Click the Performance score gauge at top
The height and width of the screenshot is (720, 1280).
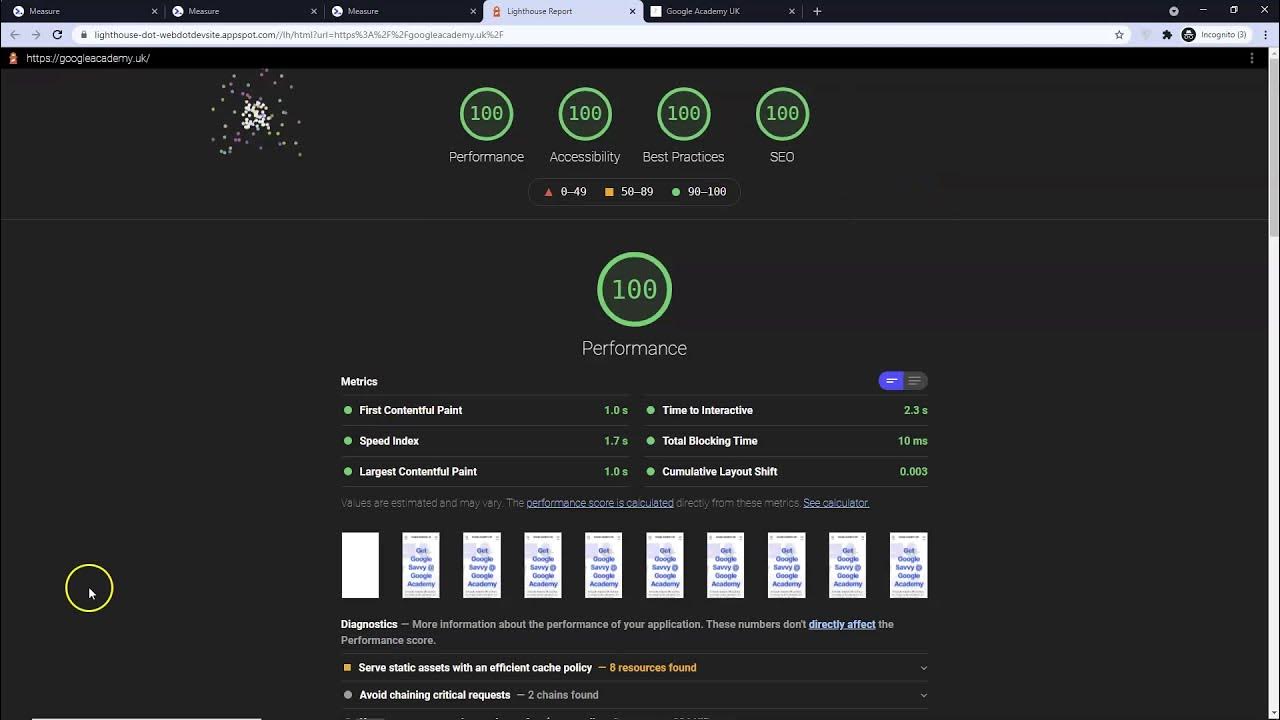pos(486,114)
